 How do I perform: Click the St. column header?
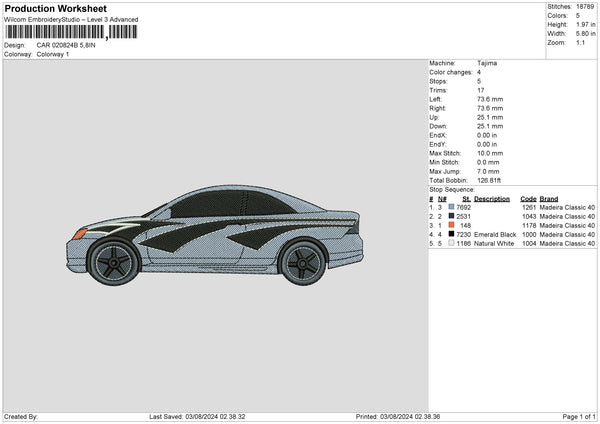click(x=466, y=198)
